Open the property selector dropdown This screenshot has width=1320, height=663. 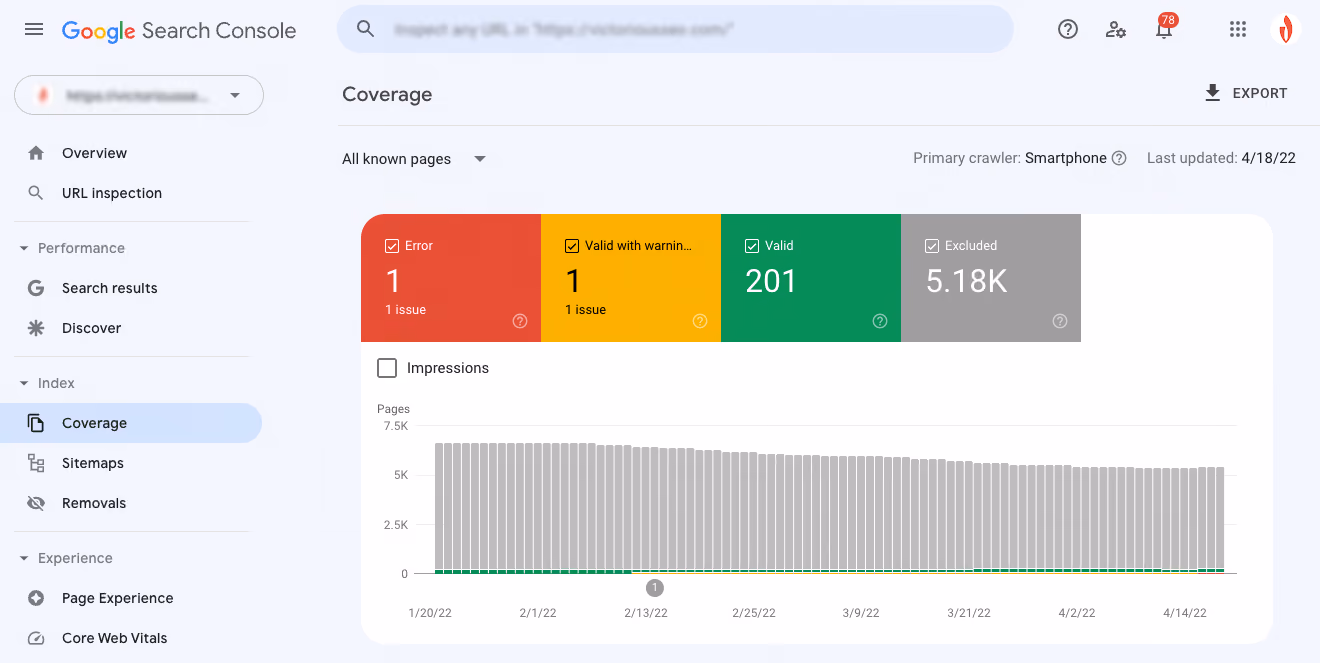point(139,95)
